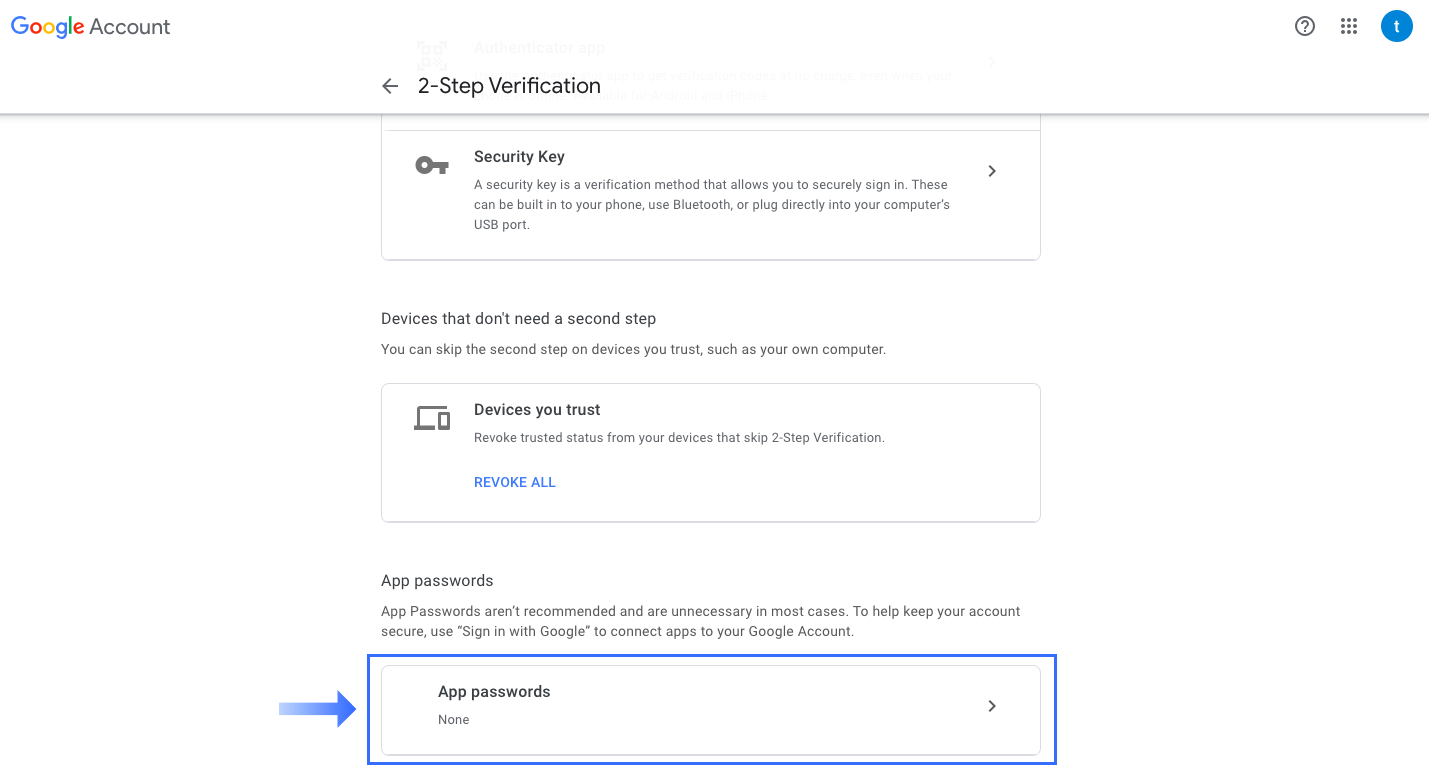Viewport: 1429px width, 768px height.
Task: Click the back arrow next to 2-Step Verification
Action: coord(389,86)
